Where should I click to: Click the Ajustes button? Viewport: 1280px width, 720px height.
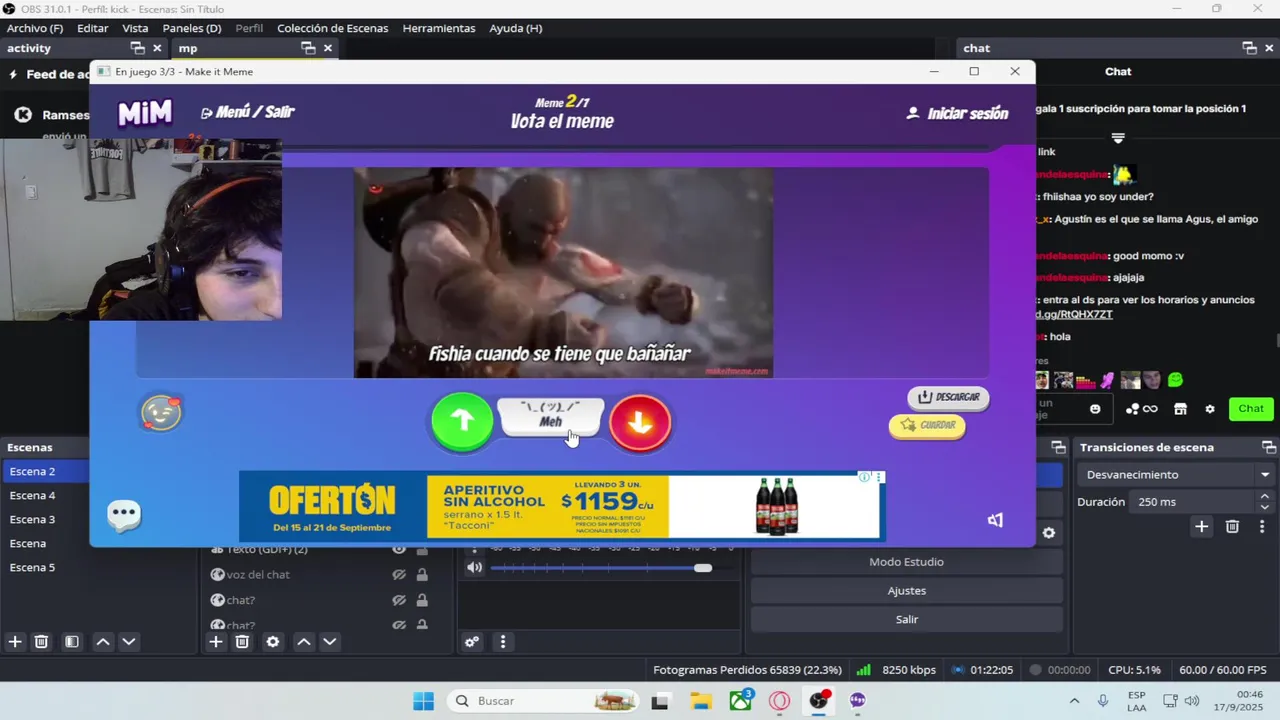(906, 591)
